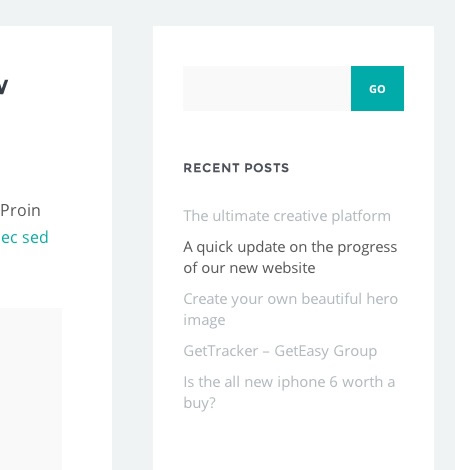The height and width of the screenshot is (470, 455).
Task: Click the word "platform" in the first post link
Action: [x=361, y=216]
